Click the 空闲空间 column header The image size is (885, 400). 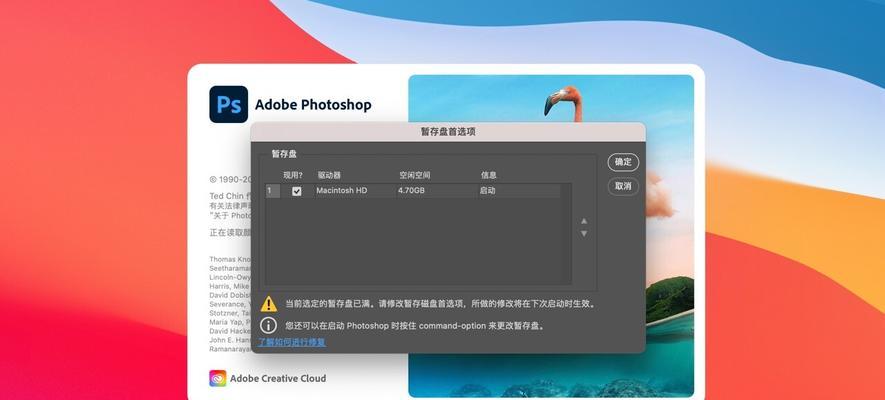pos(415,175)
